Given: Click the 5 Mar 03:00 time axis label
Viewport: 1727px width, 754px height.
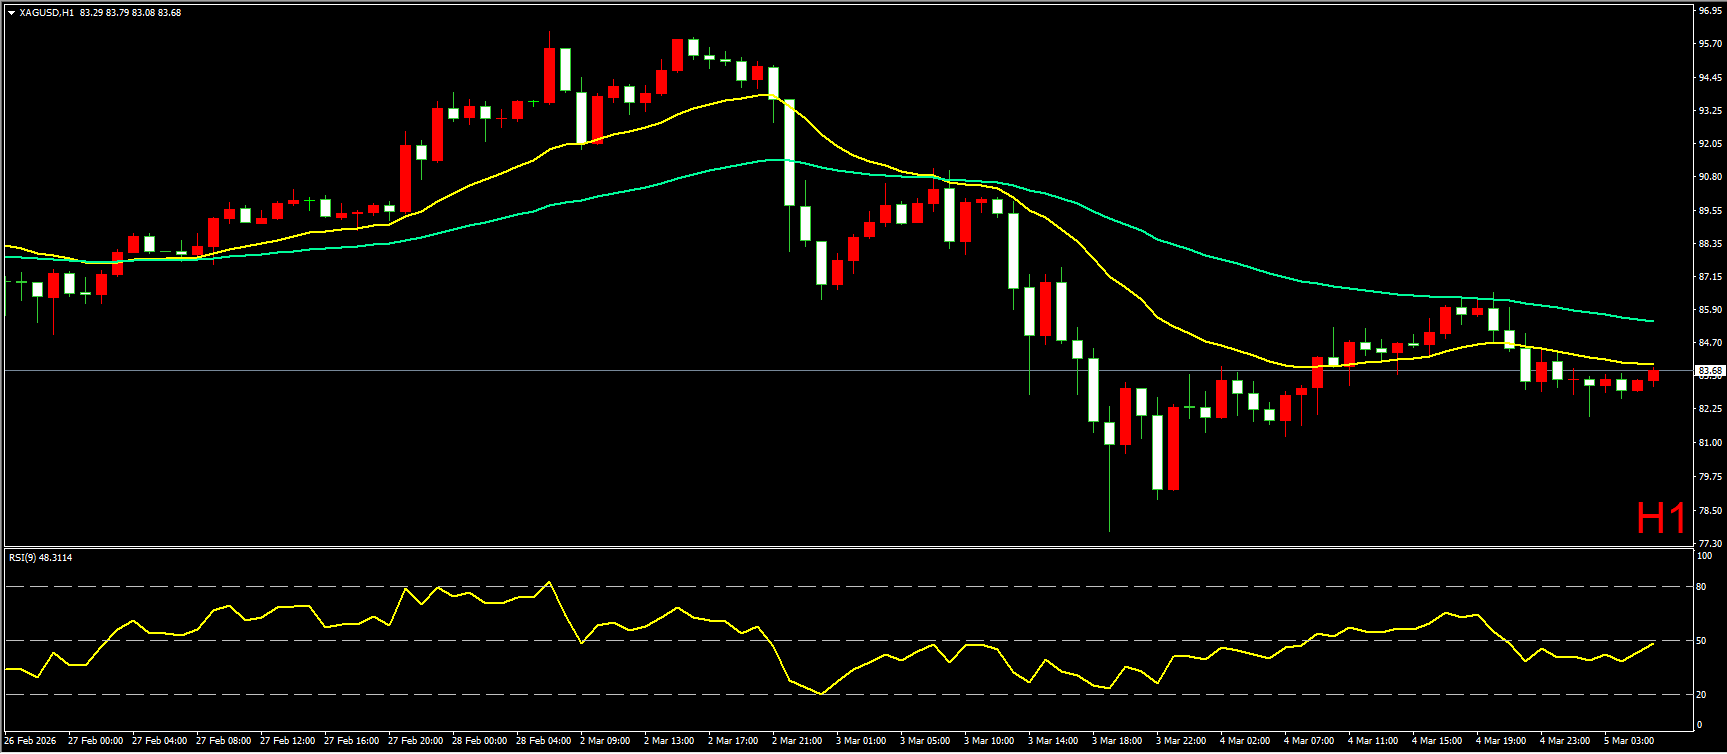Looking at the screenshot, I should (x=1629, y=741).
